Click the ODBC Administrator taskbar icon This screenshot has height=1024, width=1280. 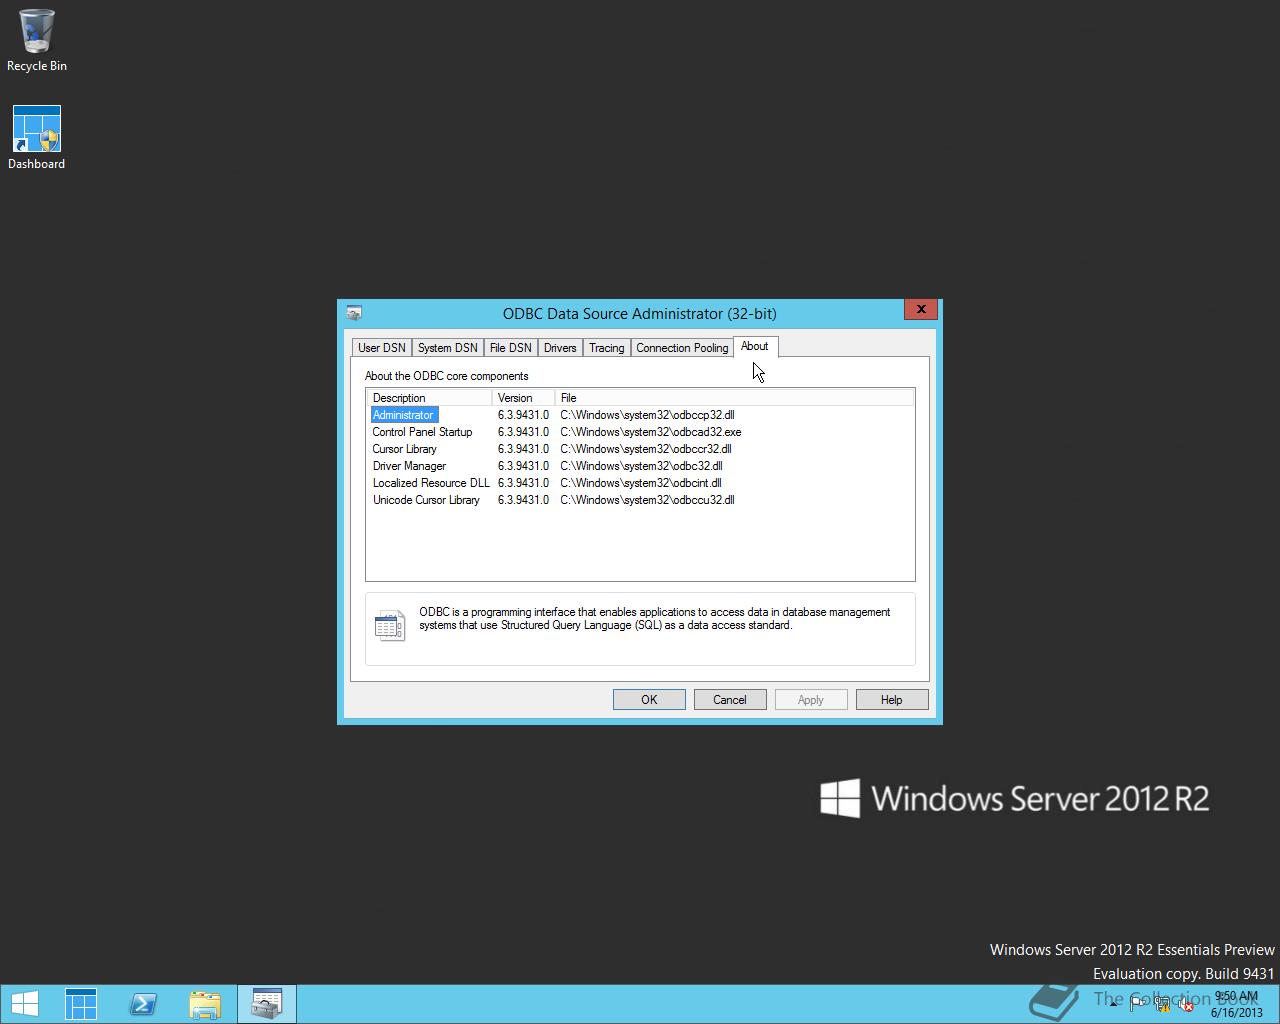pyautogui.click(x=267, y=1004)
